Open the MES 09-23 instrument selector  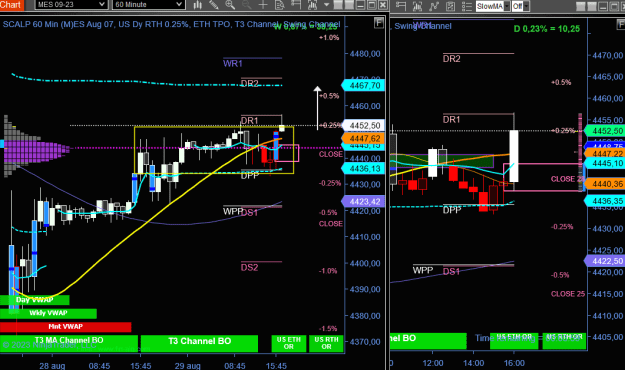71,4
